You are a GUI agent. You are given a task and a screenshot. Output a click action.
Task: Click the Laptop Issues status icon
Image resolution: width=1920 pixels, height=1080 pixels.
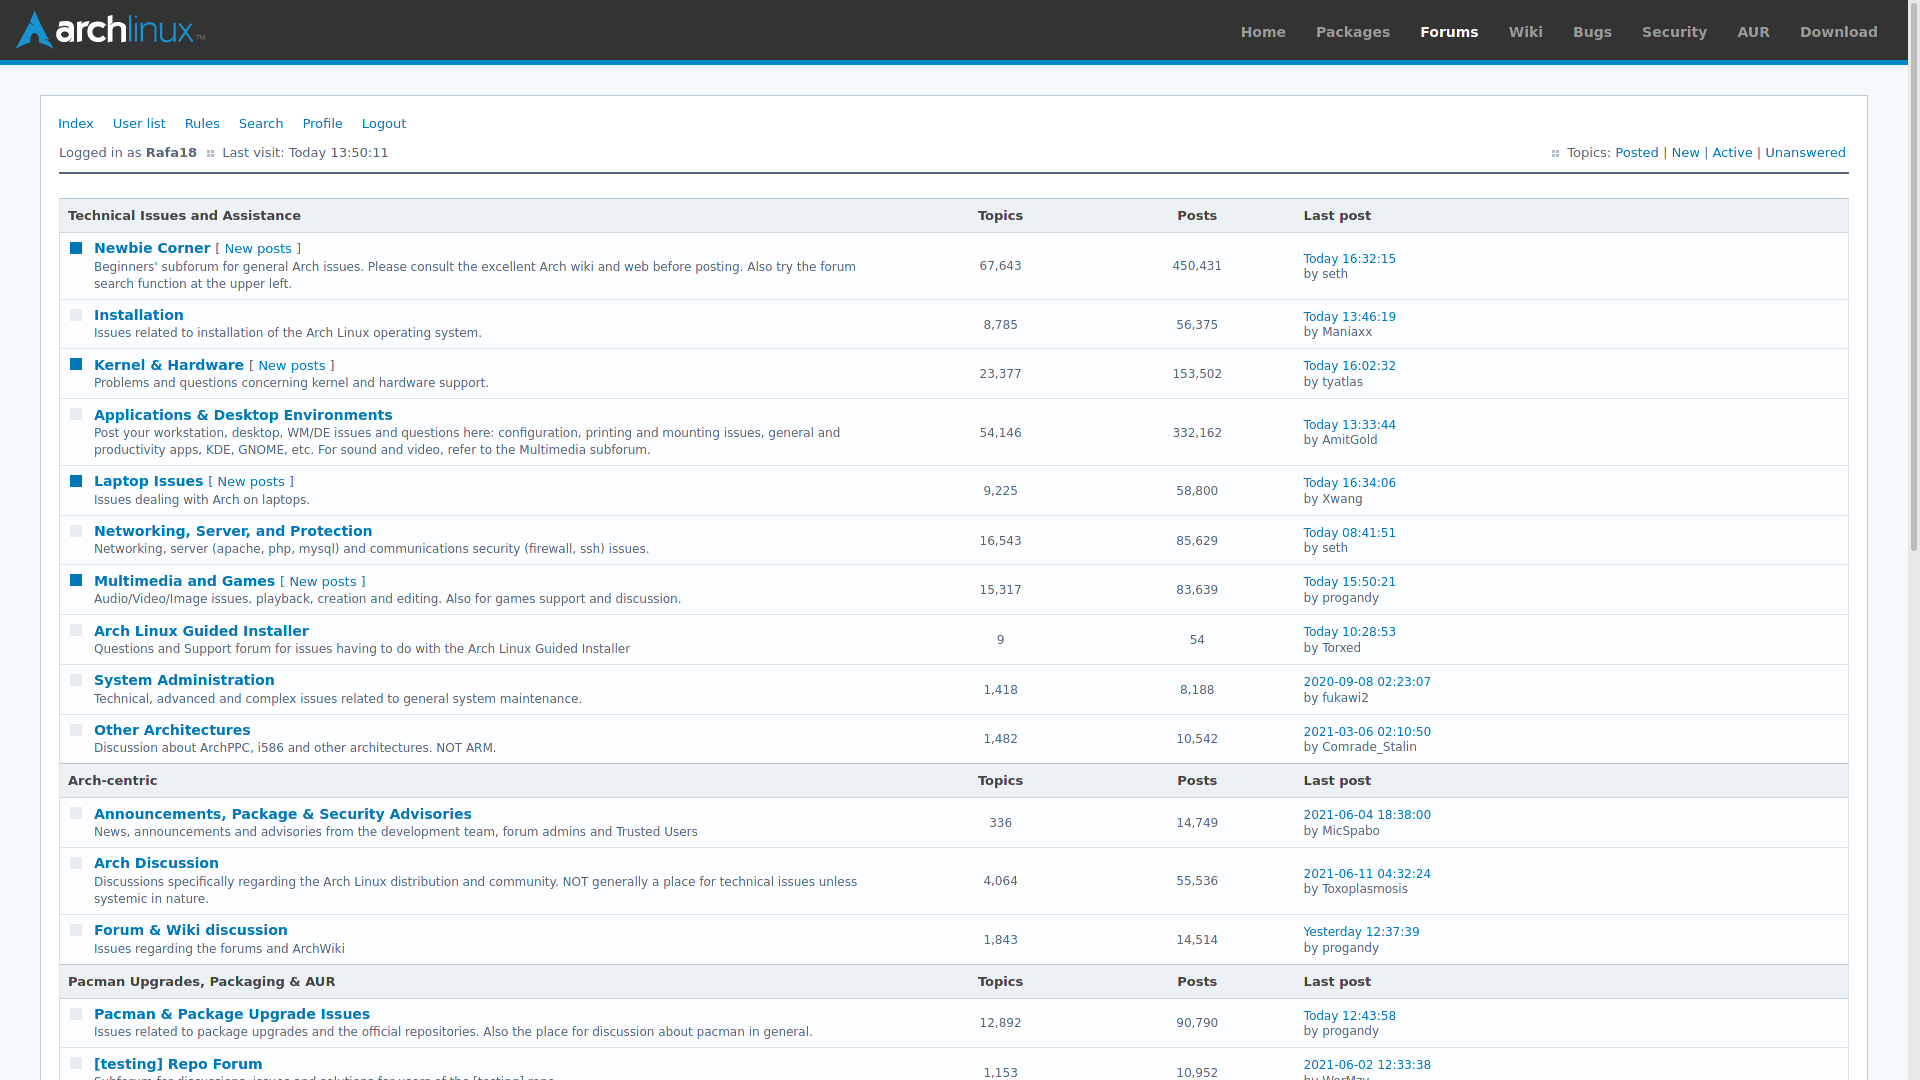76,481
